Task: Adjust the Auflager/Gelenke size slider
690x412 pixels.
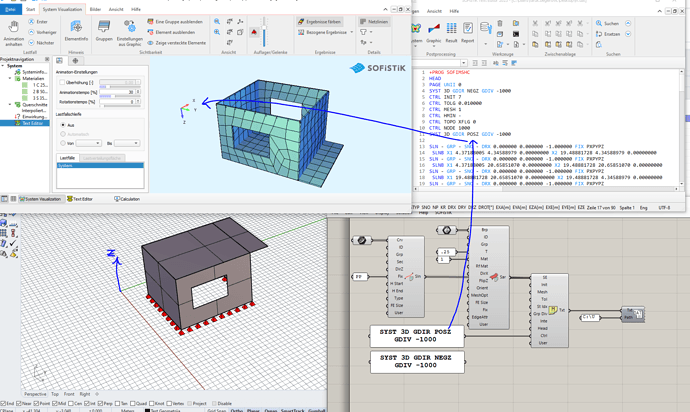Action: (264, 32)
